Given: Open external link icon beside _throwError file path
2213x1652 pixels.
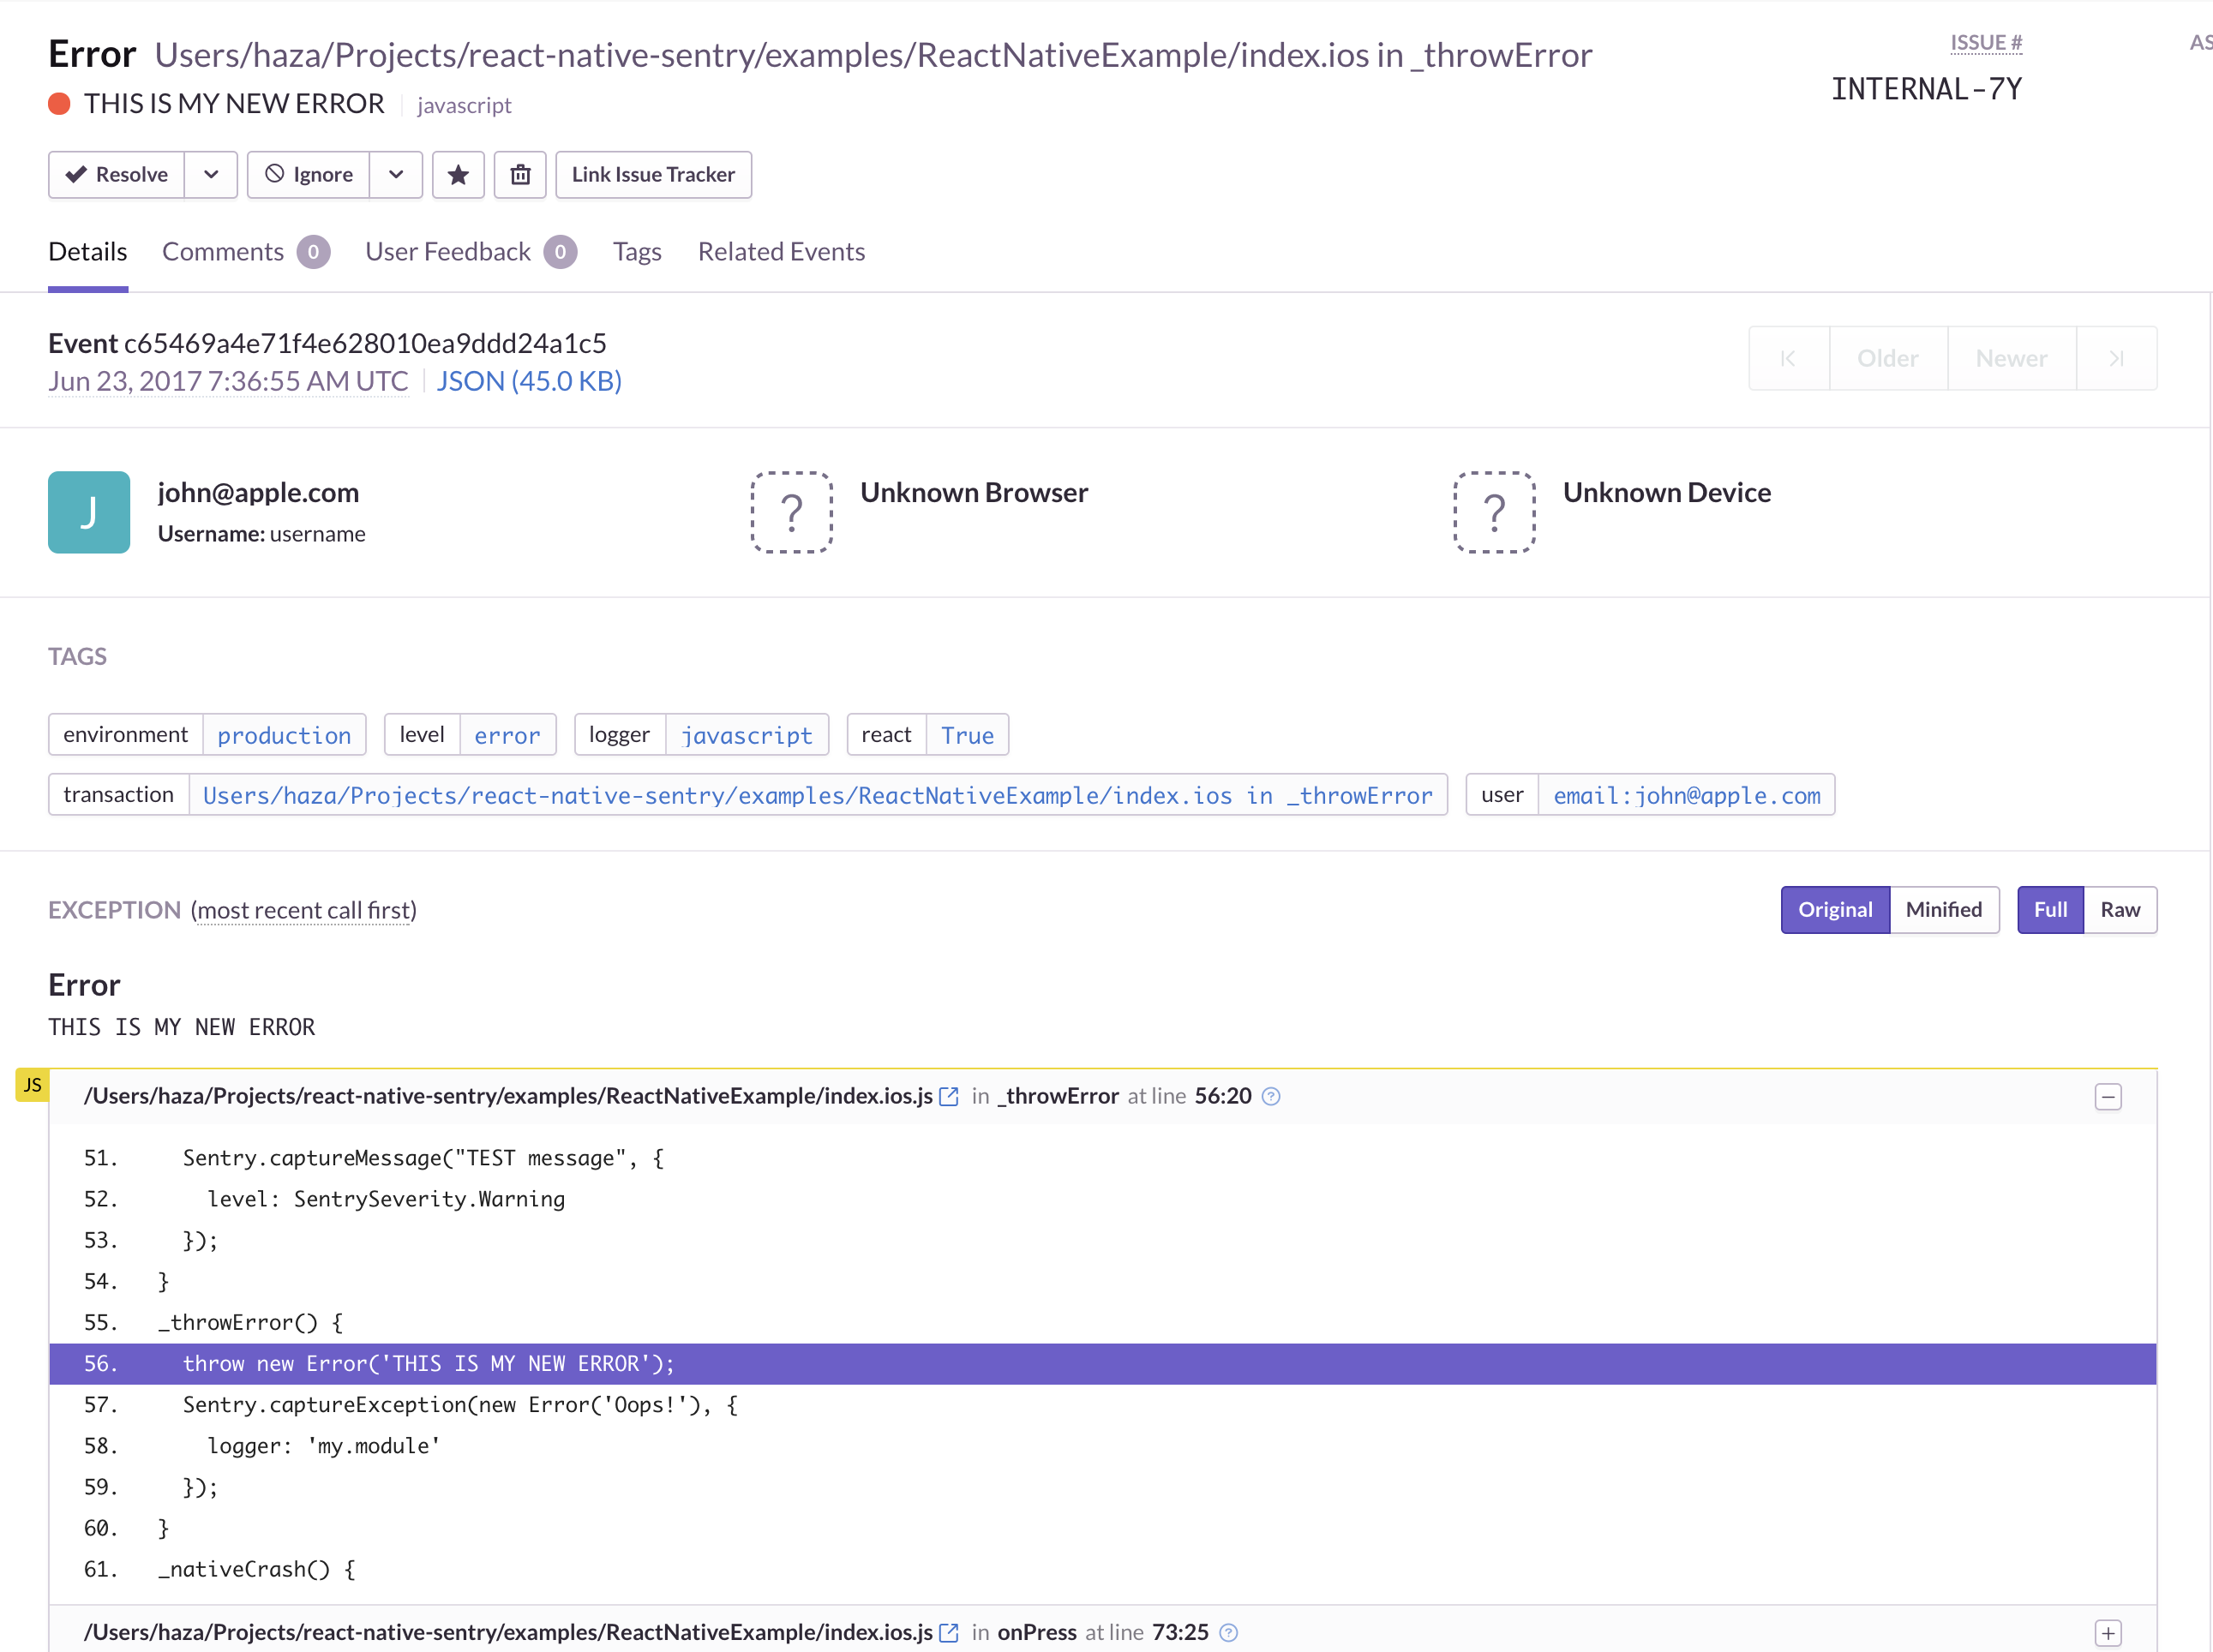Looking at the screenshot, I should click(949, 1097).
